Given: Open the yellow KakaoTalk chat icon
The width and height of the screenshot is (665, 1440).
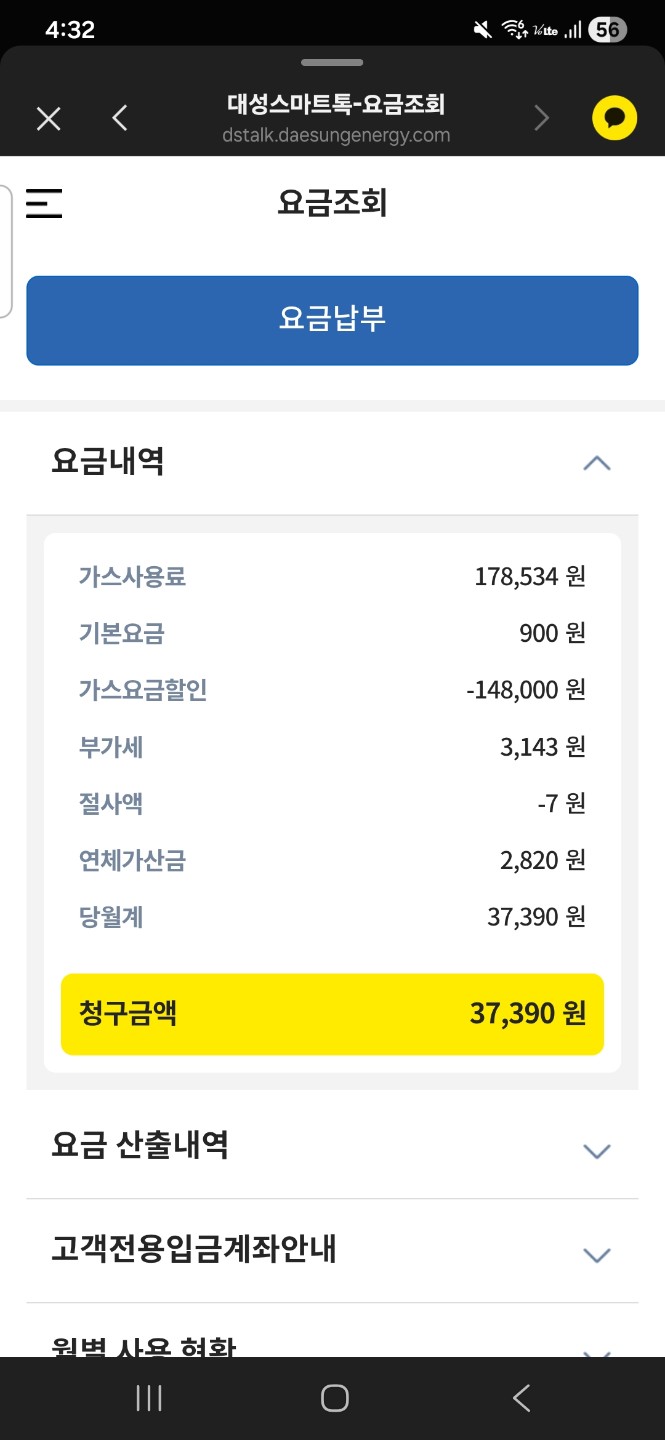Looking at the screenshot, I should pos(614,119).
